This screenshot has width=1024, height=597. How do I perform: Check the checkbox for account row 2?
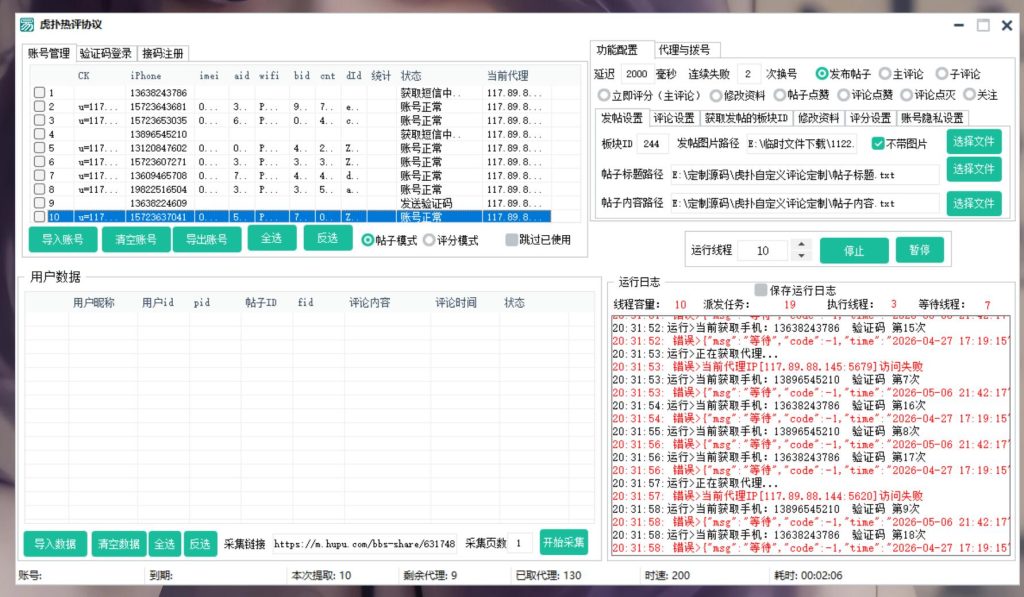[x=39, y=106]
